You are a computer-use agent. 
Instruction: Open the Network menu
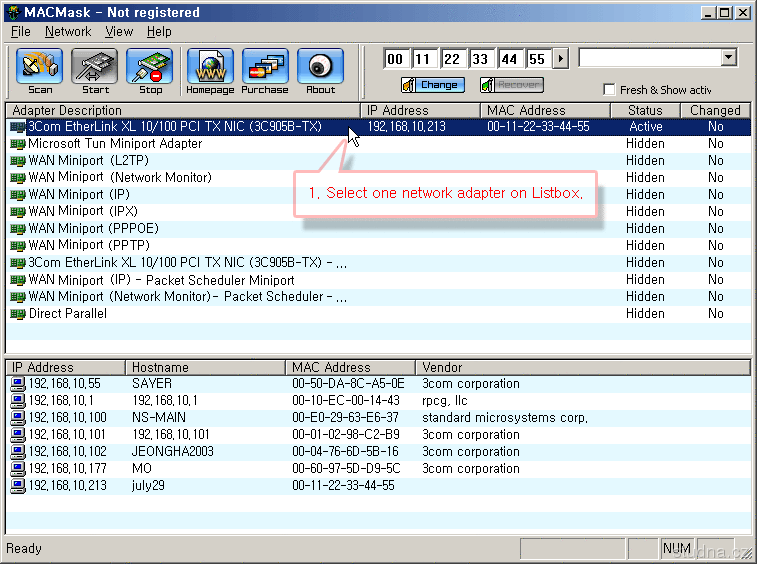[68, 32]
